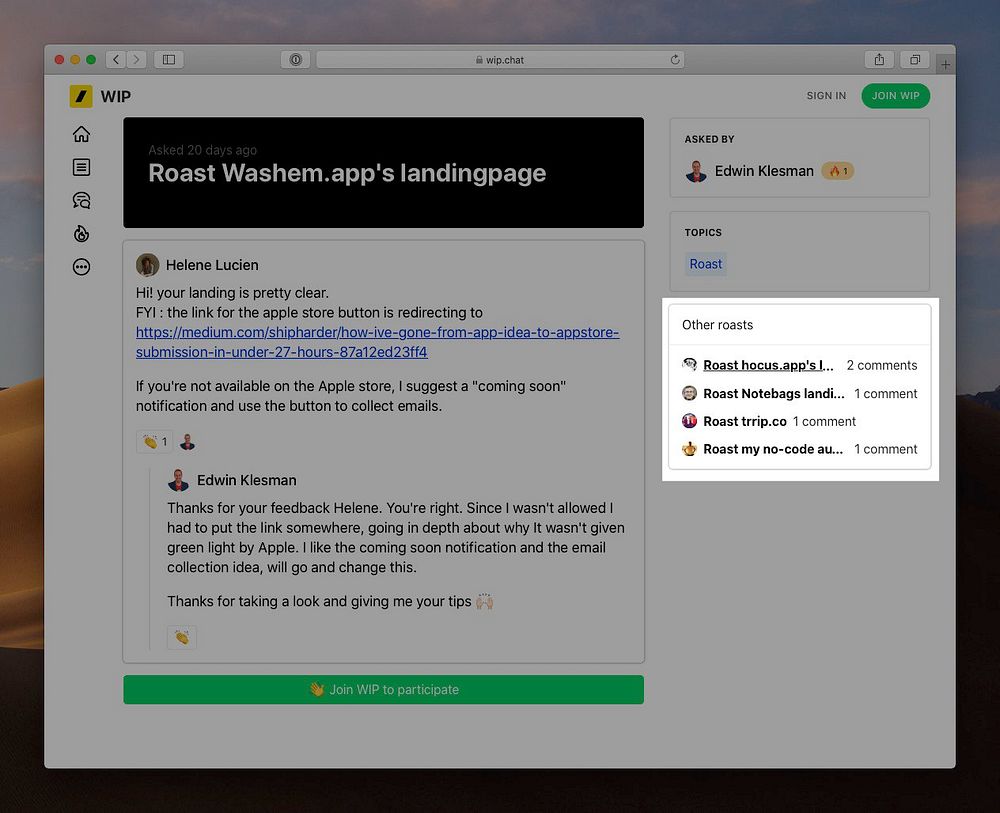
Task: Click '1 comment' beside Roast trrip.co
Action: click(824, 421)
